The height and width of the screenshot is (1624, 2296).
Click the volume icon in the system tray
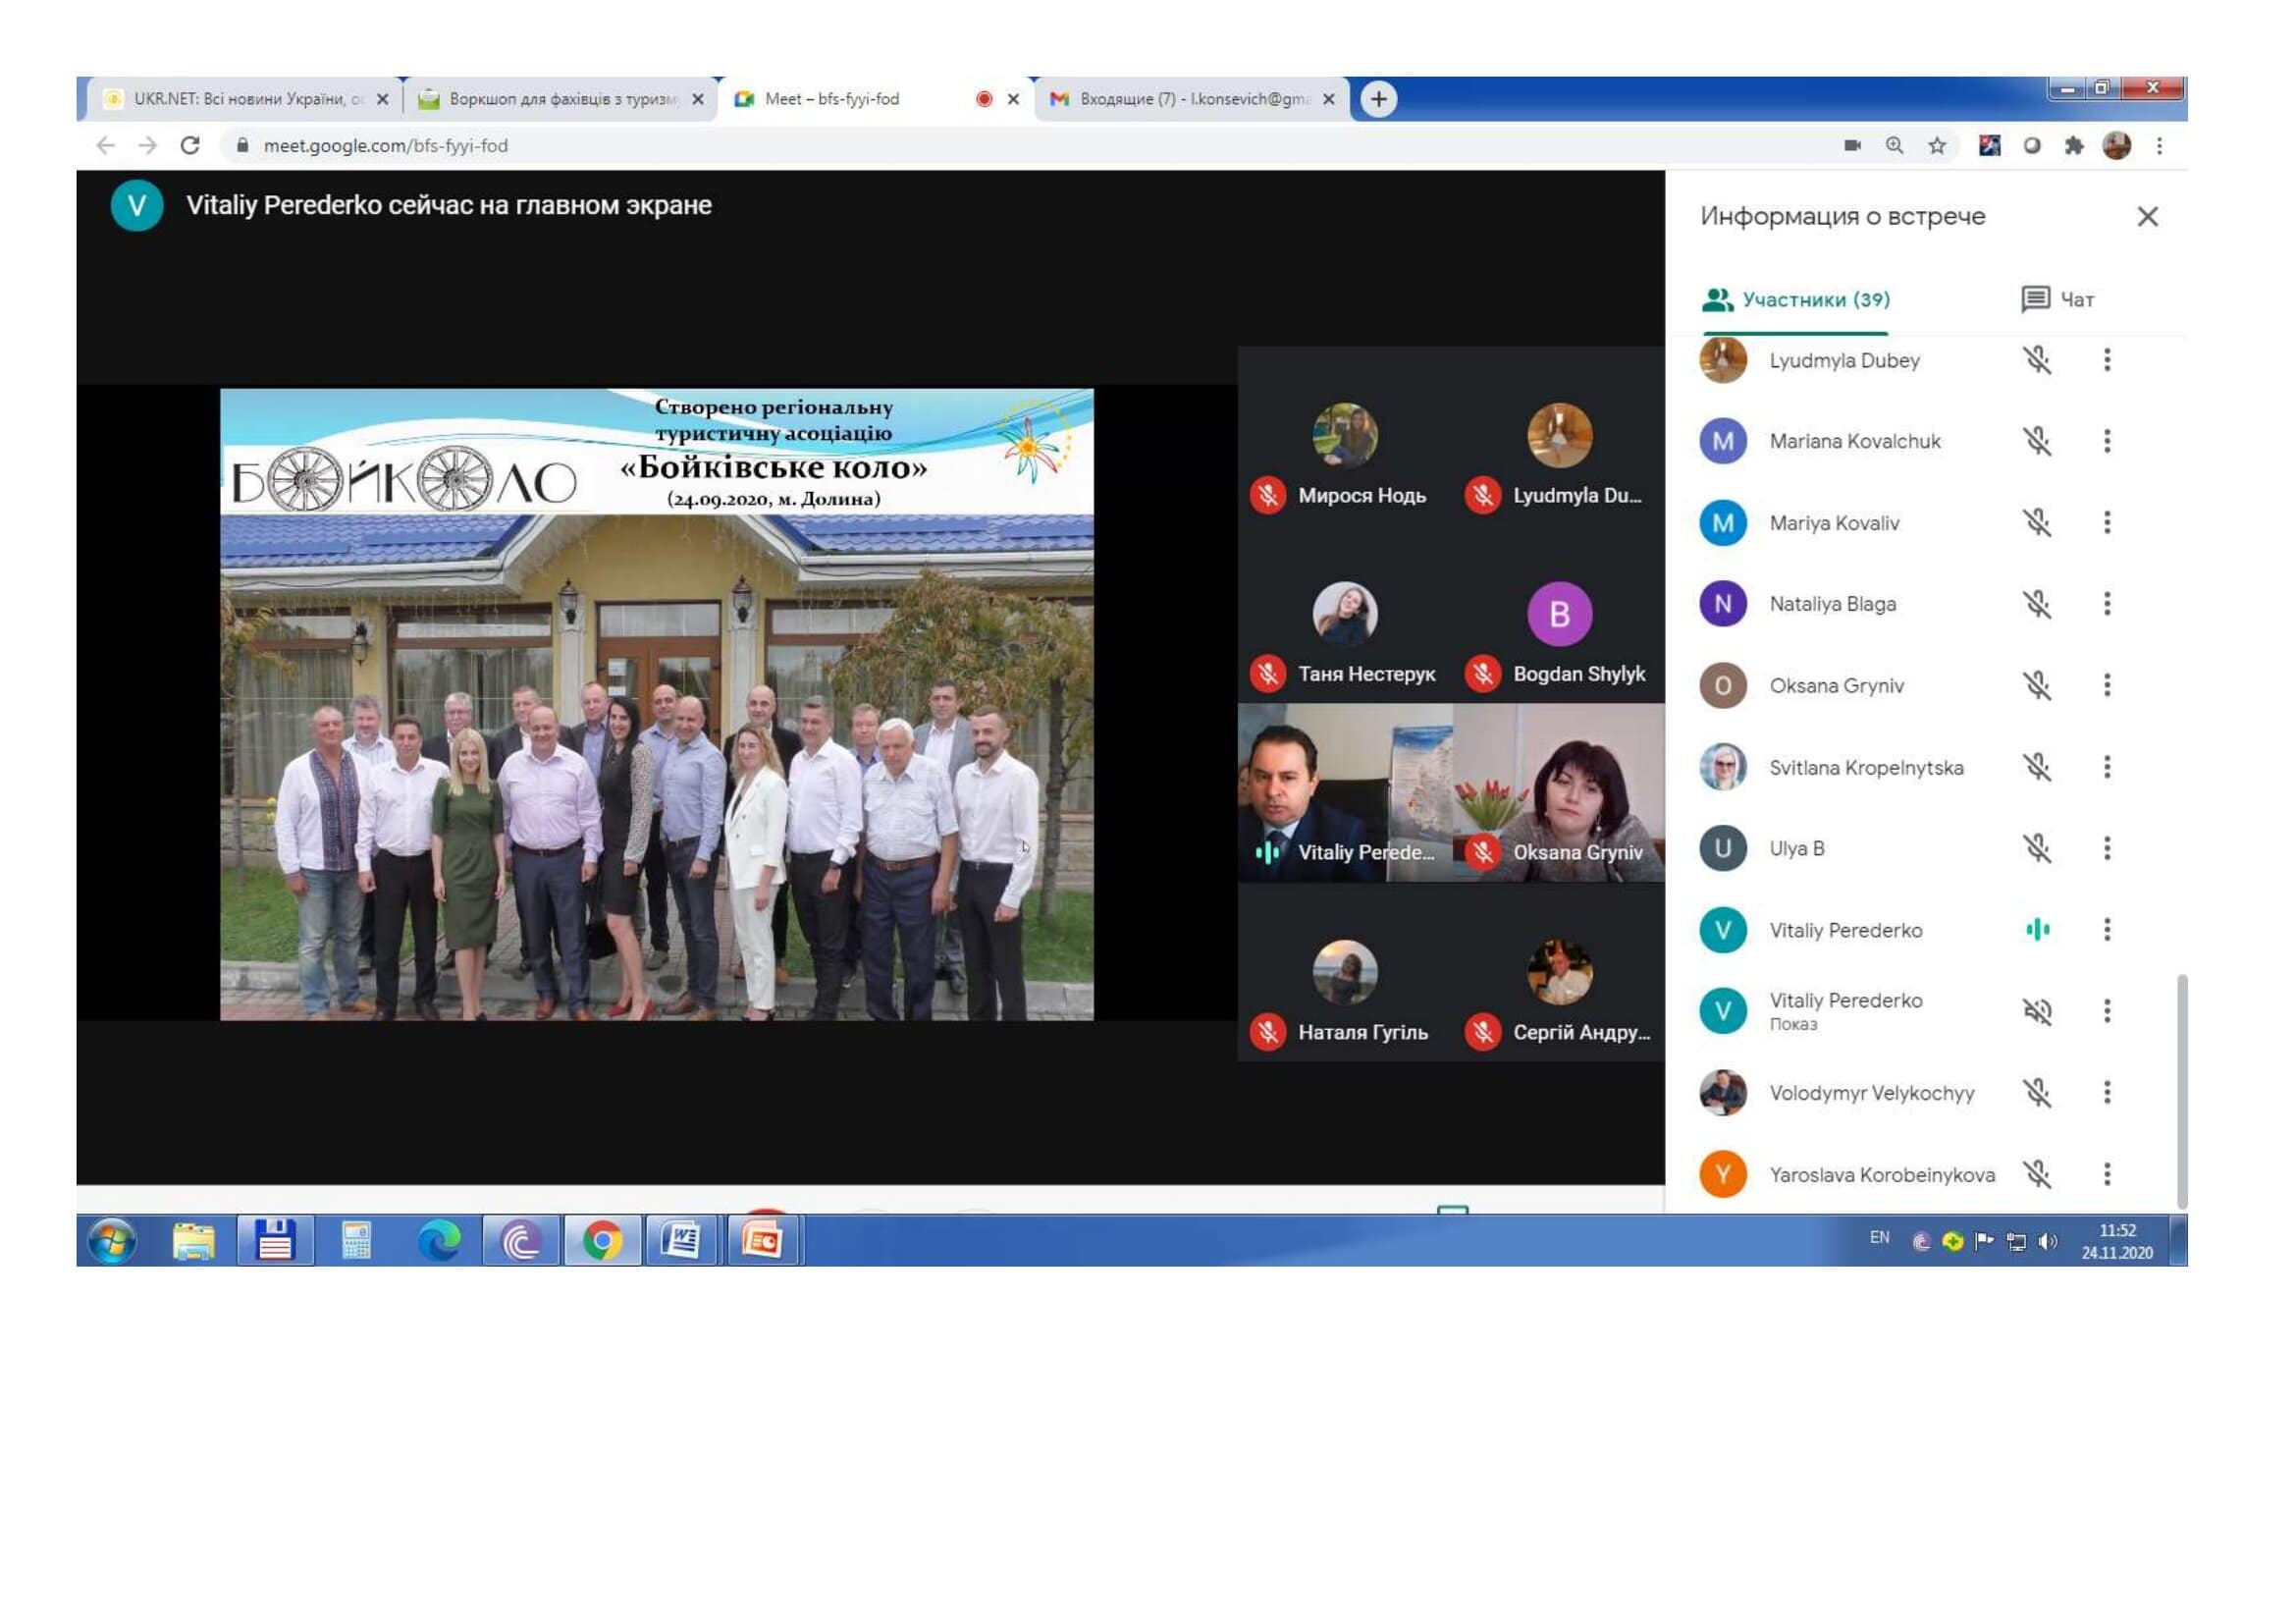point(2048,1243)
